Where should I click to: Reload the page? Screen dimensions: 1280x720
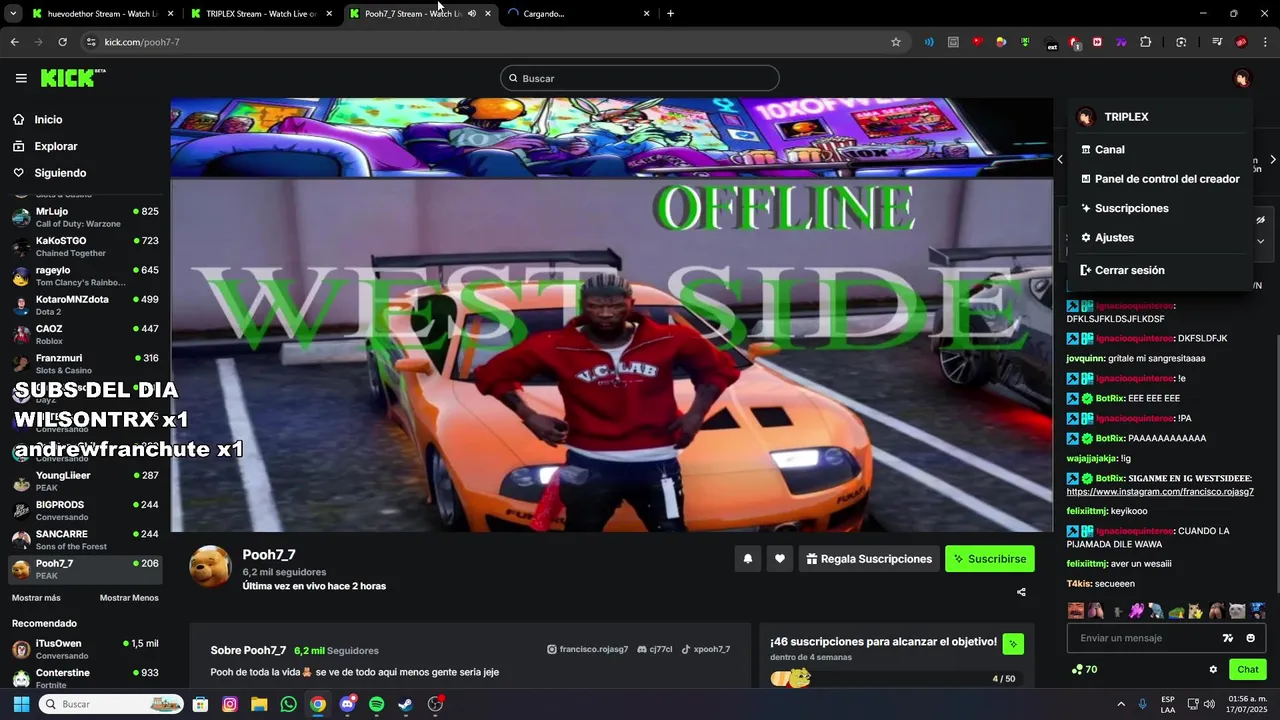tap(62, 42)
